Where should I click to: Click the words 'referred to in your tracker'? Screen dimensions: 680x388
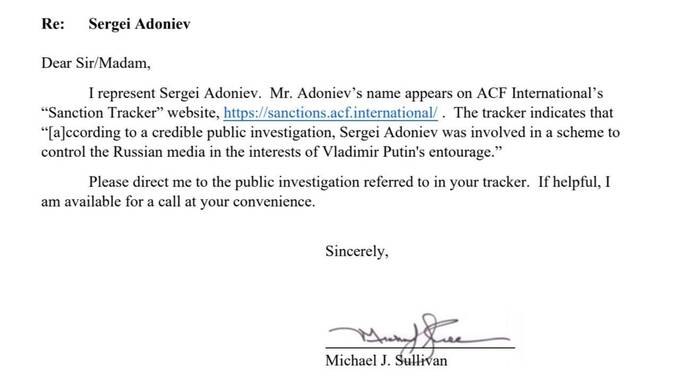[446, 182]
